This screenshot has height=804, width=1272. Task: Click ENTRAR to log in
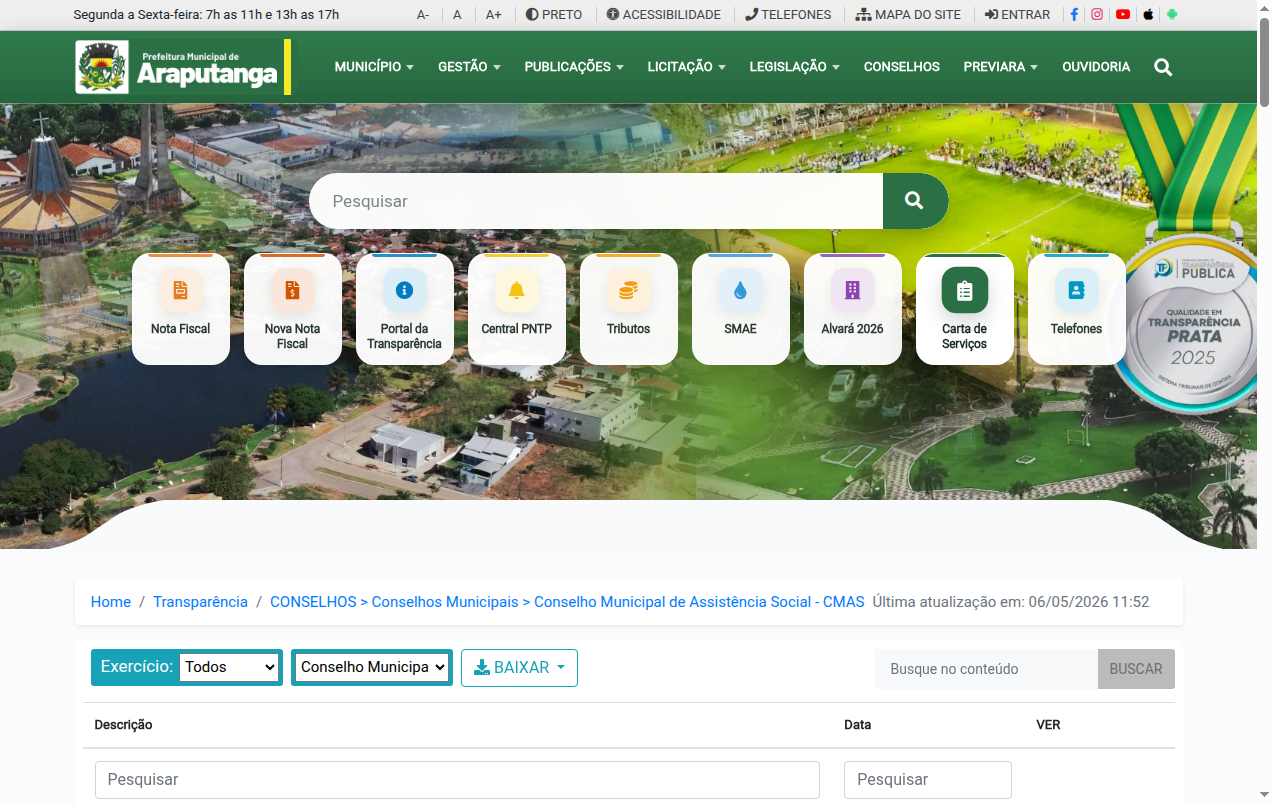point(1017,15)
